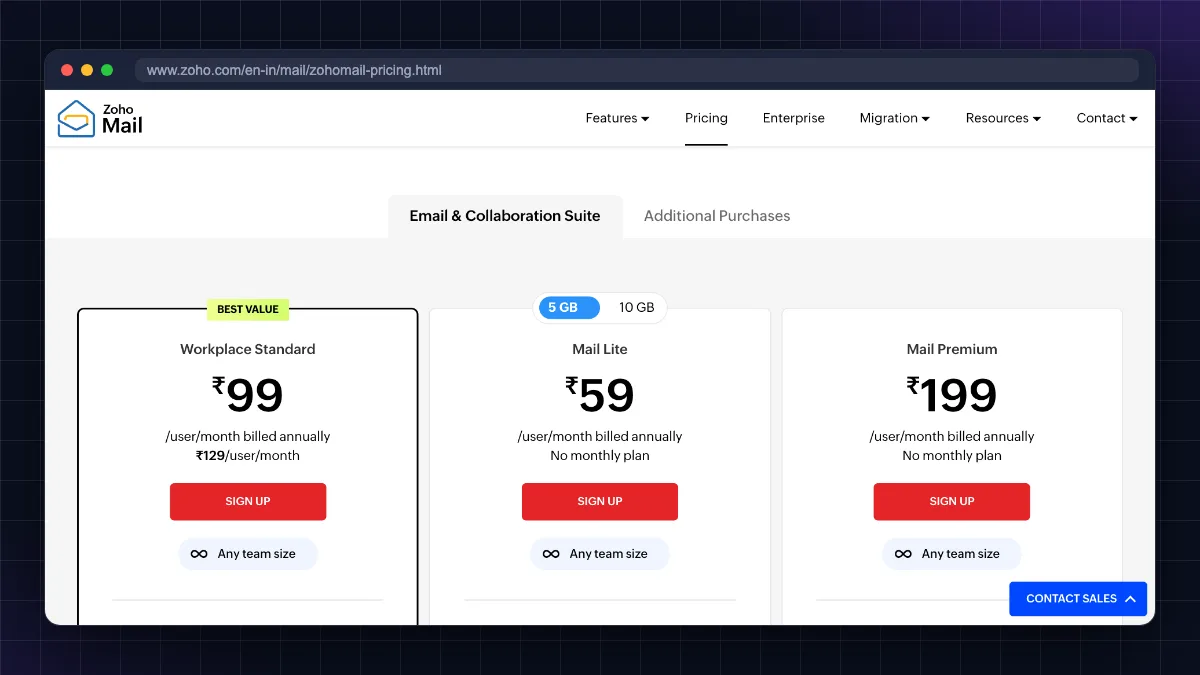Open the Features dropdown menu
Screen dimensions: 1200x675
(617, 118)
